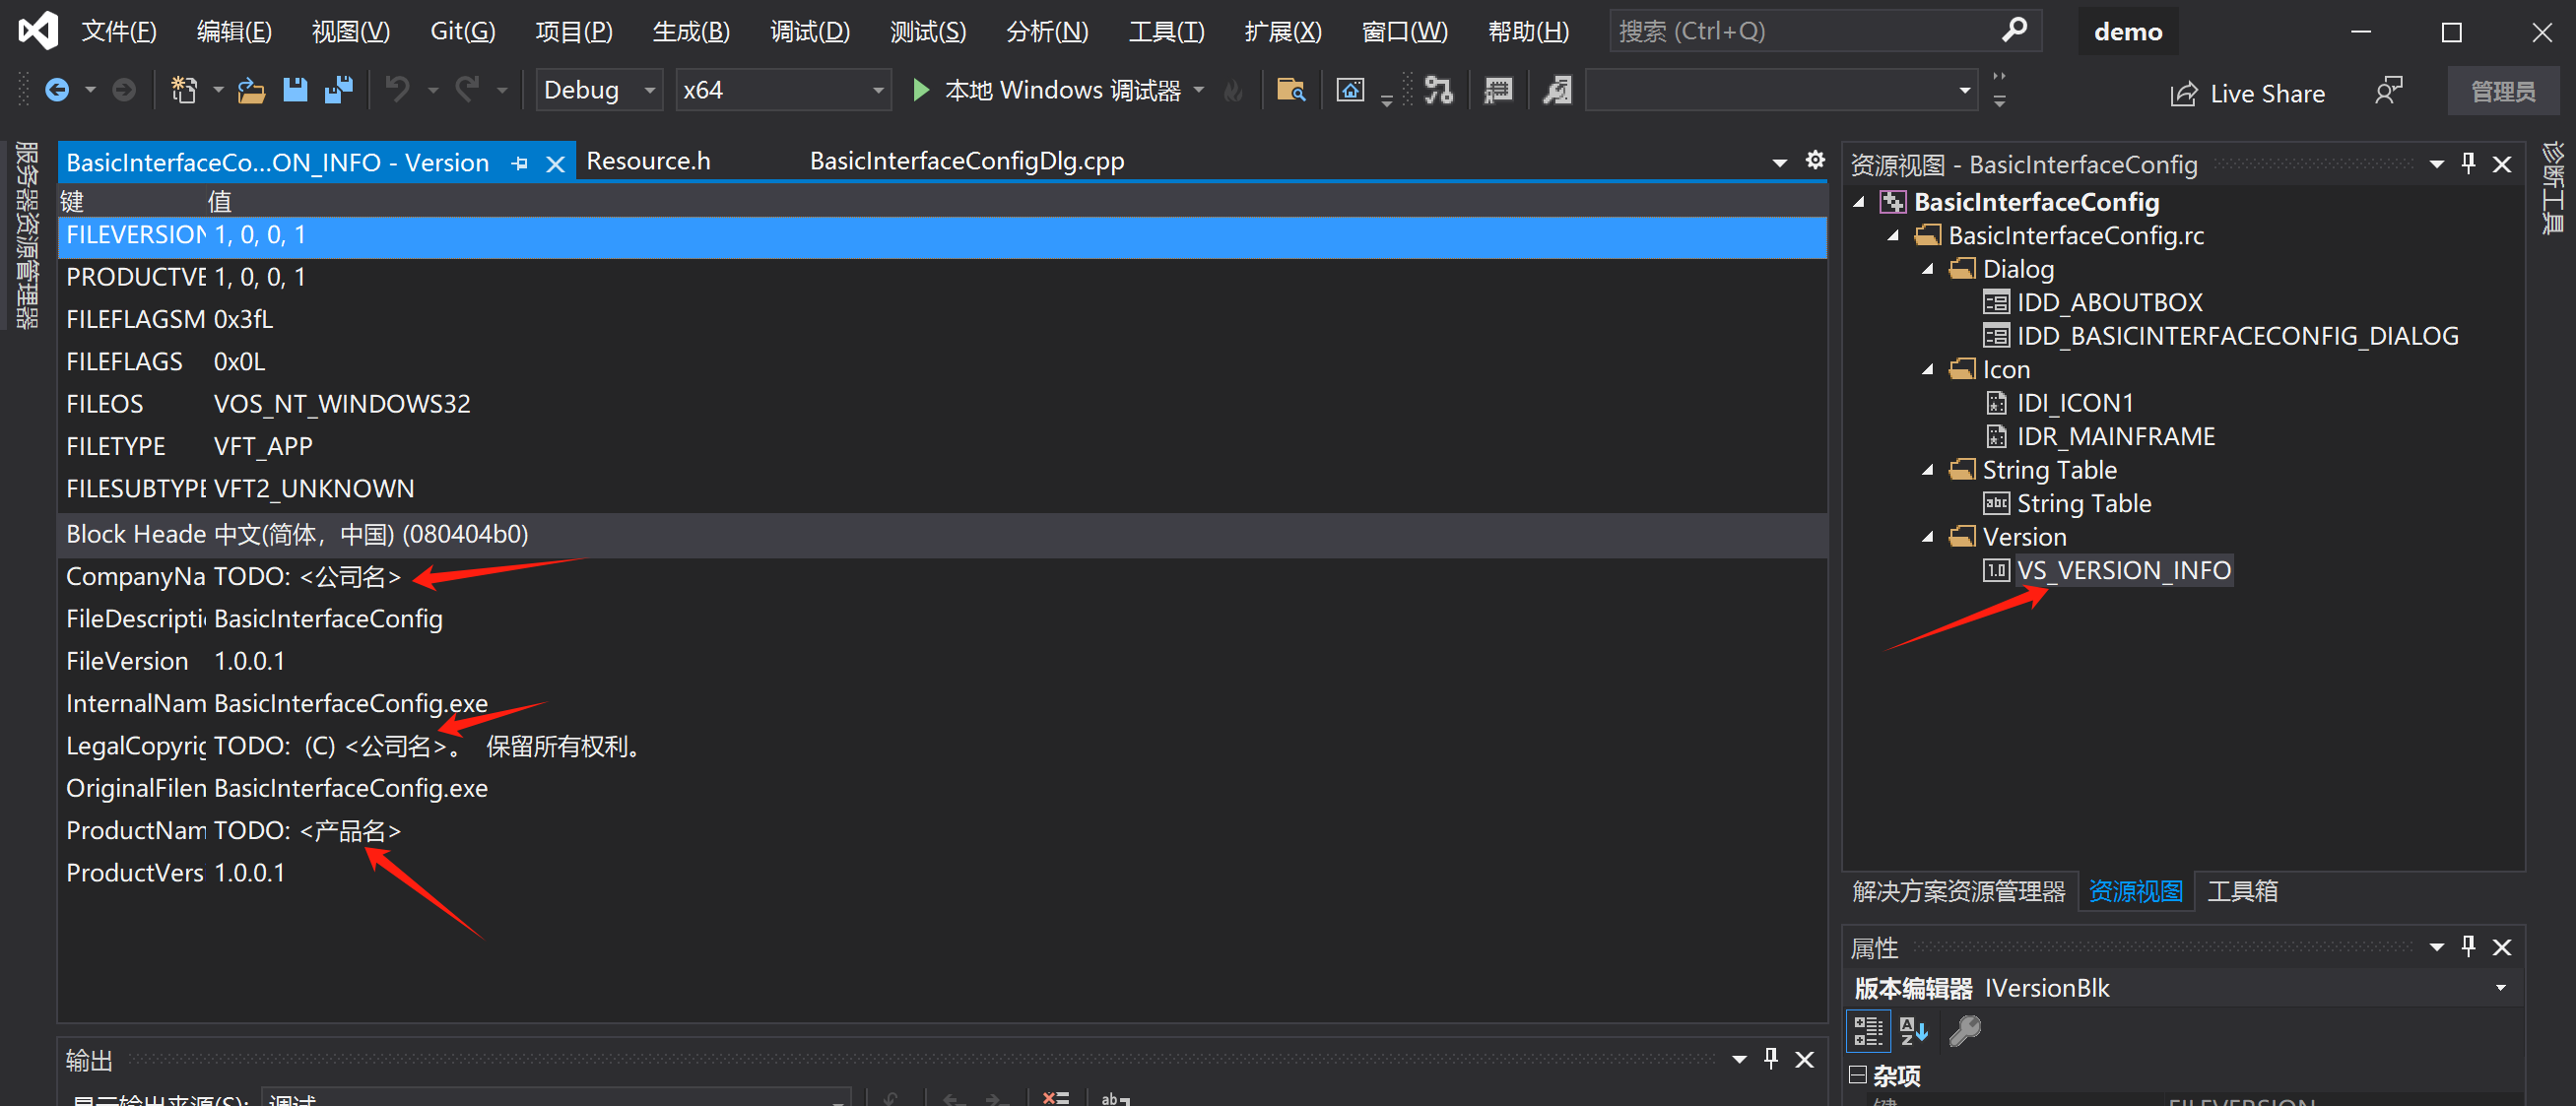The width and height of the screenshot is (2576, 1106).
Task: Toggle categorized view in properties panel
Action: click(1867, 1031)
